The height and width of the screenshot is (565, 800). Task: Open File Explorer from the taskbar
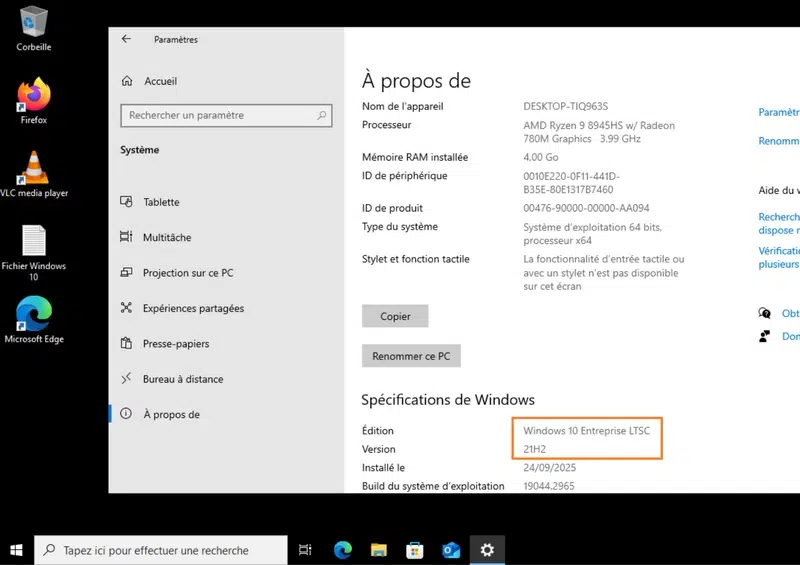(x=379, y=550)
